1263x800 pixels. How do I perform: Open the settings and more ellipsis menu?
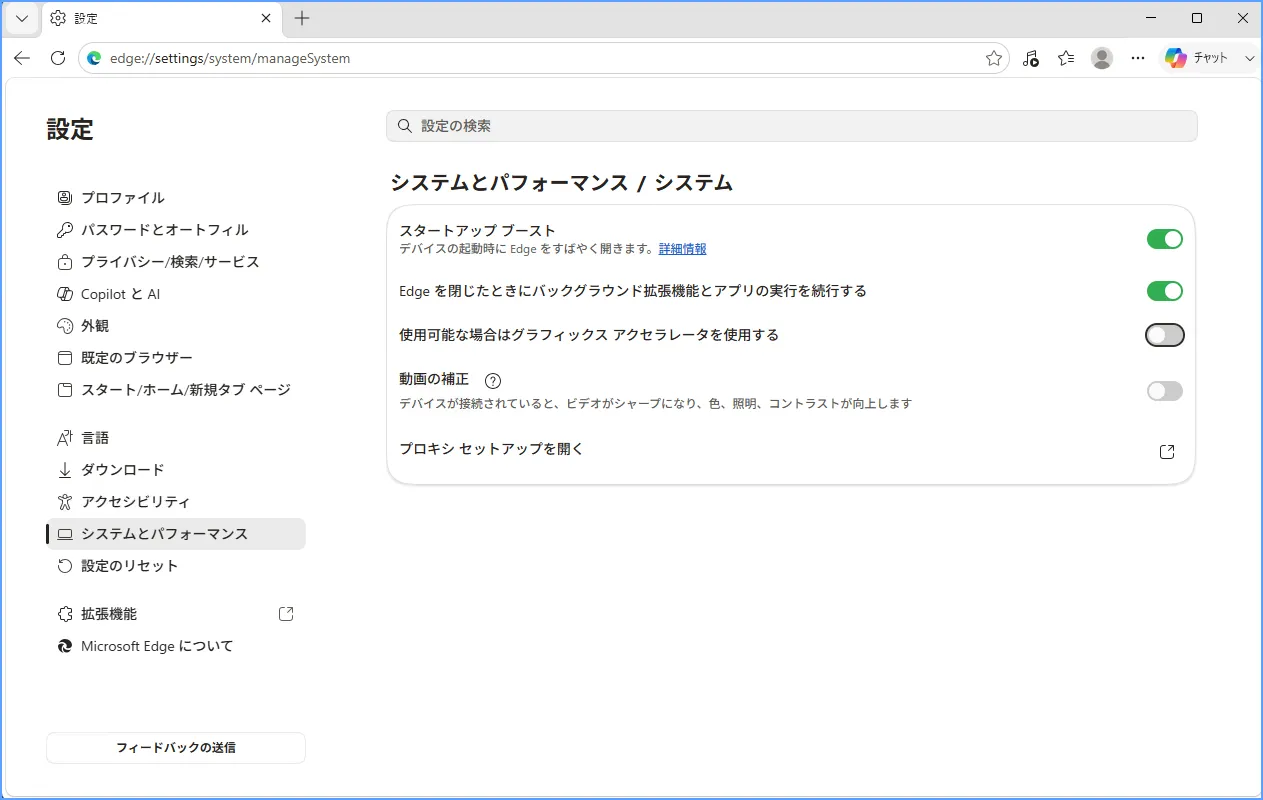pyautogui.click(x=1138, y=58)
